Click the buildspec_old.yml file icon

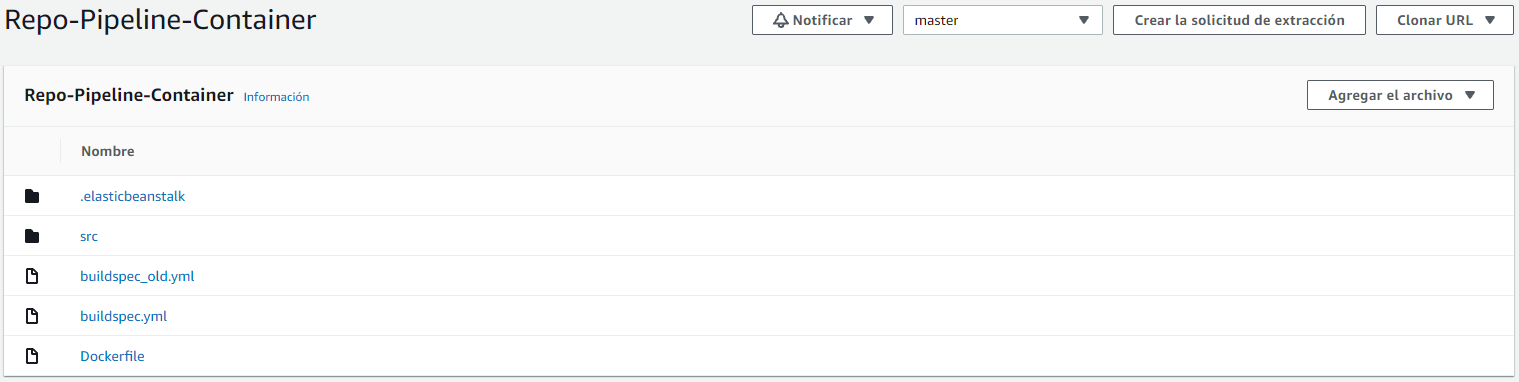pos(32,276)
